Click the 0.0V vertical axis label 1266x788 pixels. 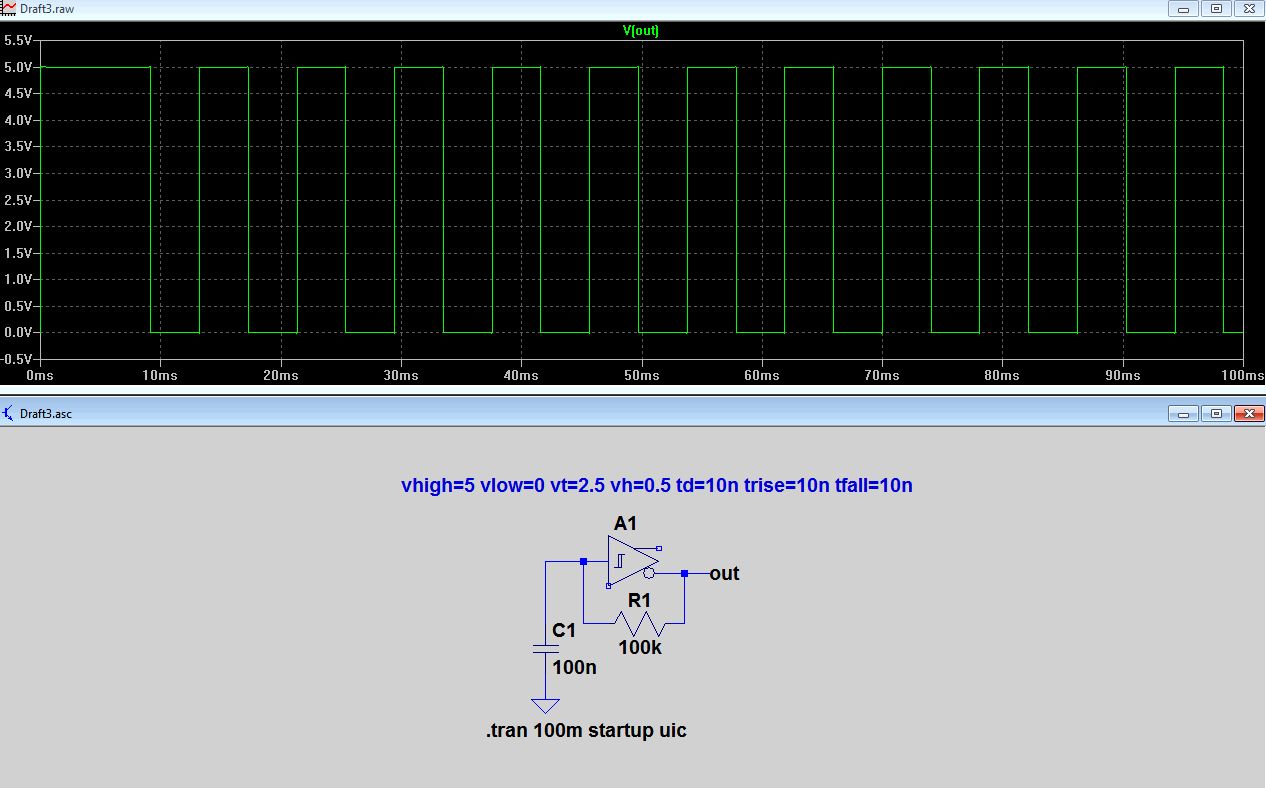click(x=19, y=332)
